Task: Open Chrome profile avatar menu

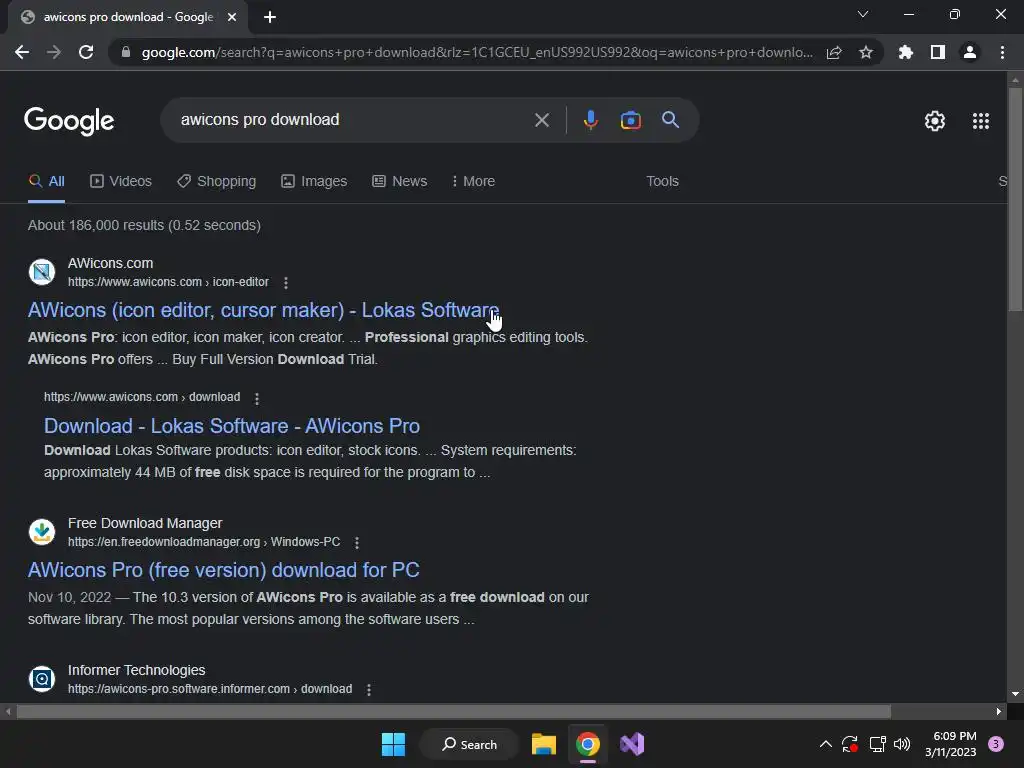Action: click(x=970, y=52)
